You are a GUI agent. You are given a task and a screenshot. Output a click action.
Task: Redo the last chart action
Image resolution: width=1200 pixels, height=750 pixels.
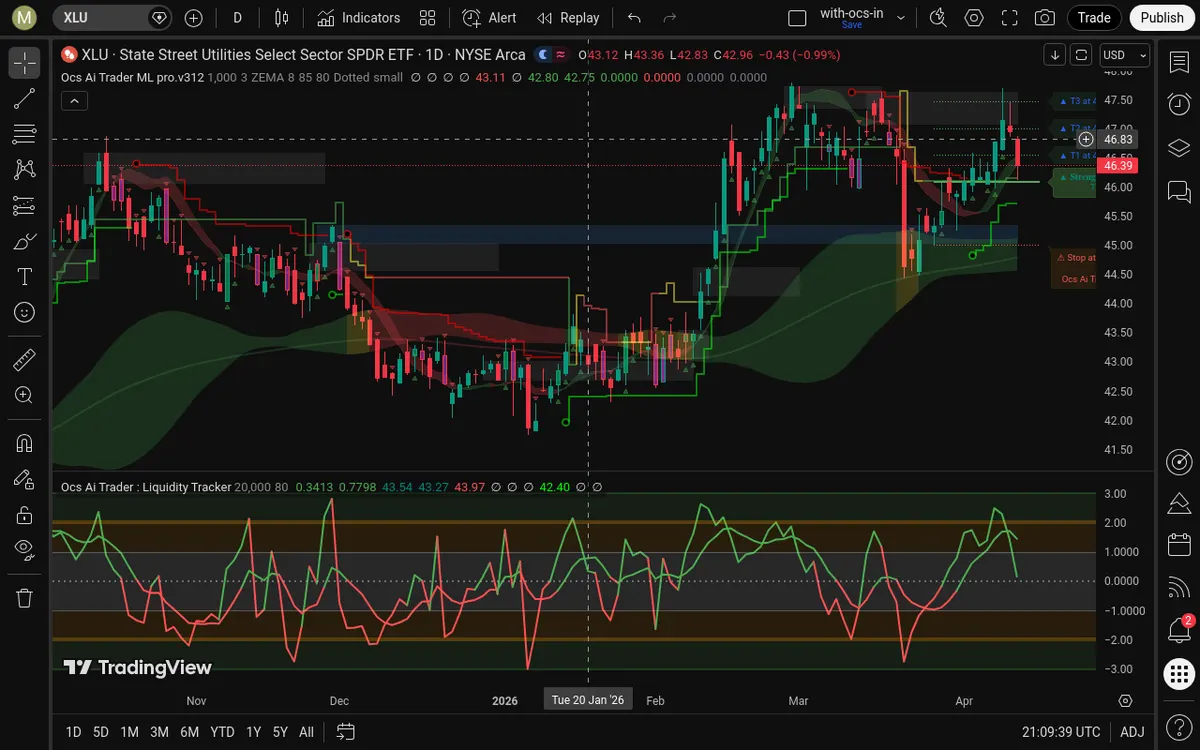coord(670,18)
